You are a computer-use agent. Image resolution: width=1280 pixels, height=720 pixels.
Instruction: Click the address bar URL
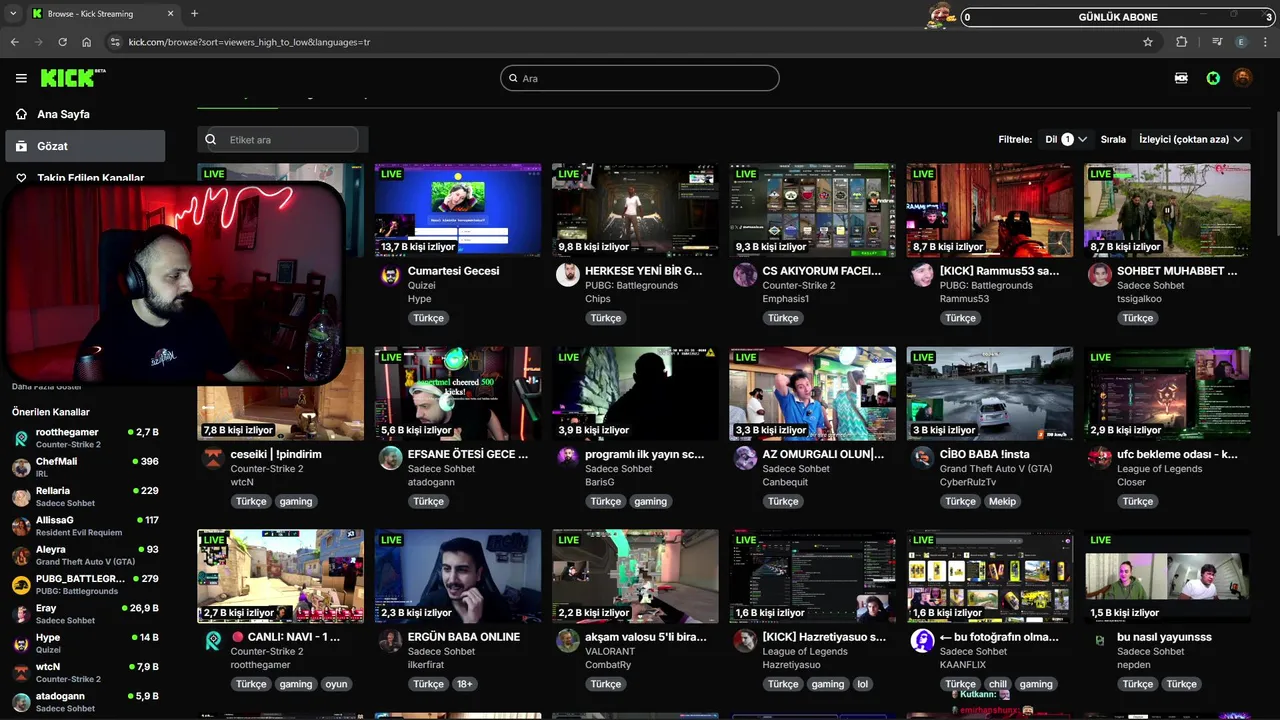tap(249, 42)
